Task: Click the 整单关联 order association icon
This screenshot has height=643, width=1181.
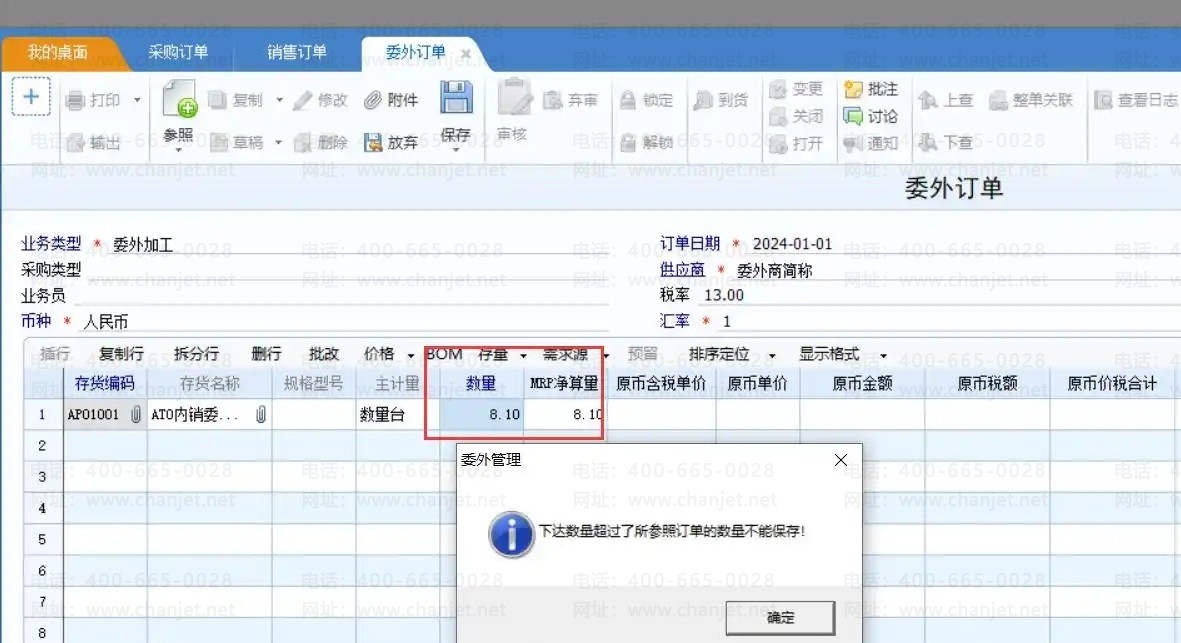Action: coord(998,100)
